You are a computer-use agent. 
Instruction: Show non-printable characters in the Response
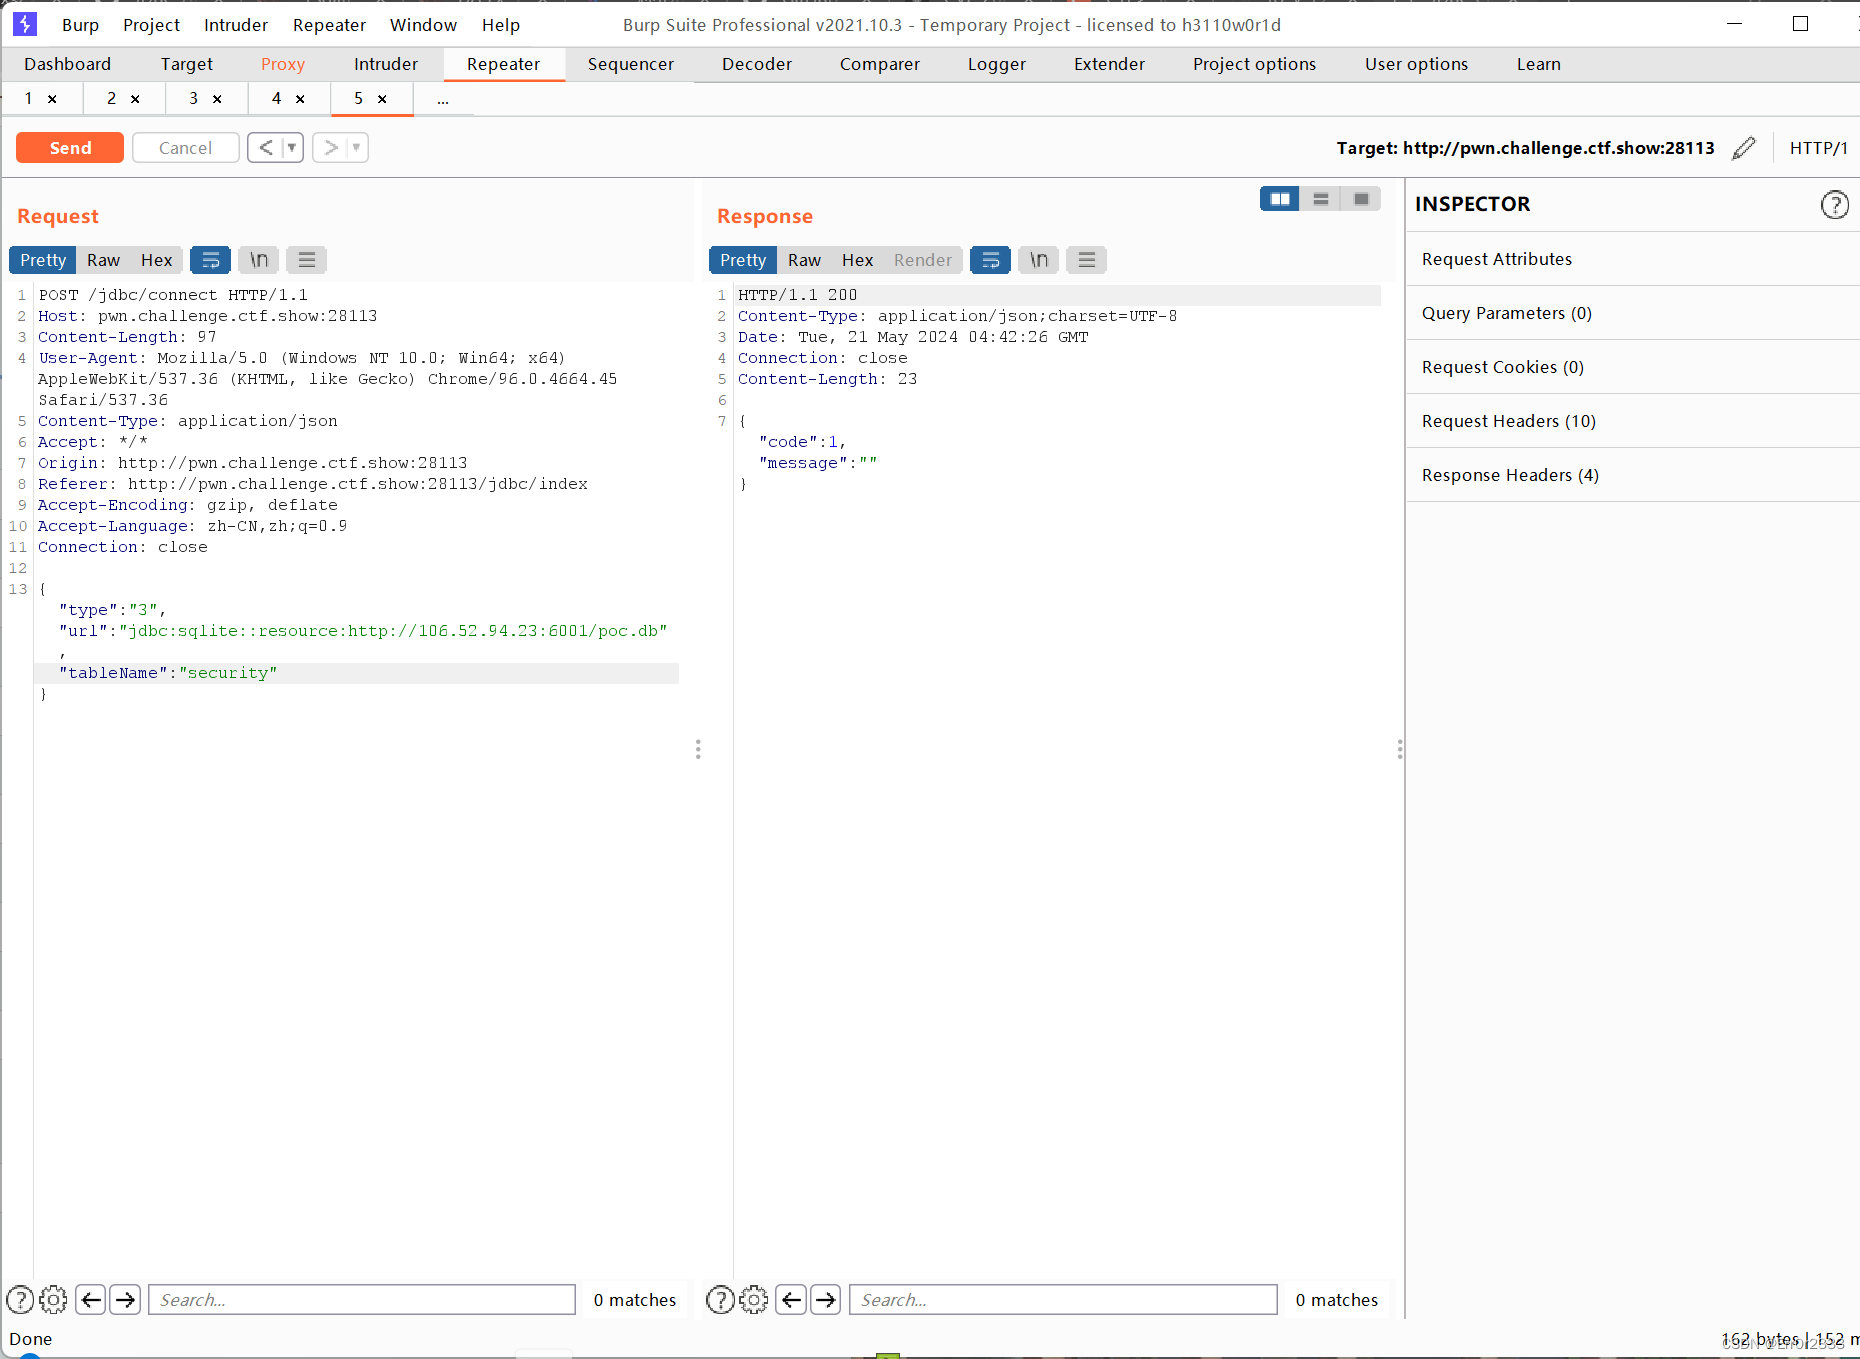1038,260
